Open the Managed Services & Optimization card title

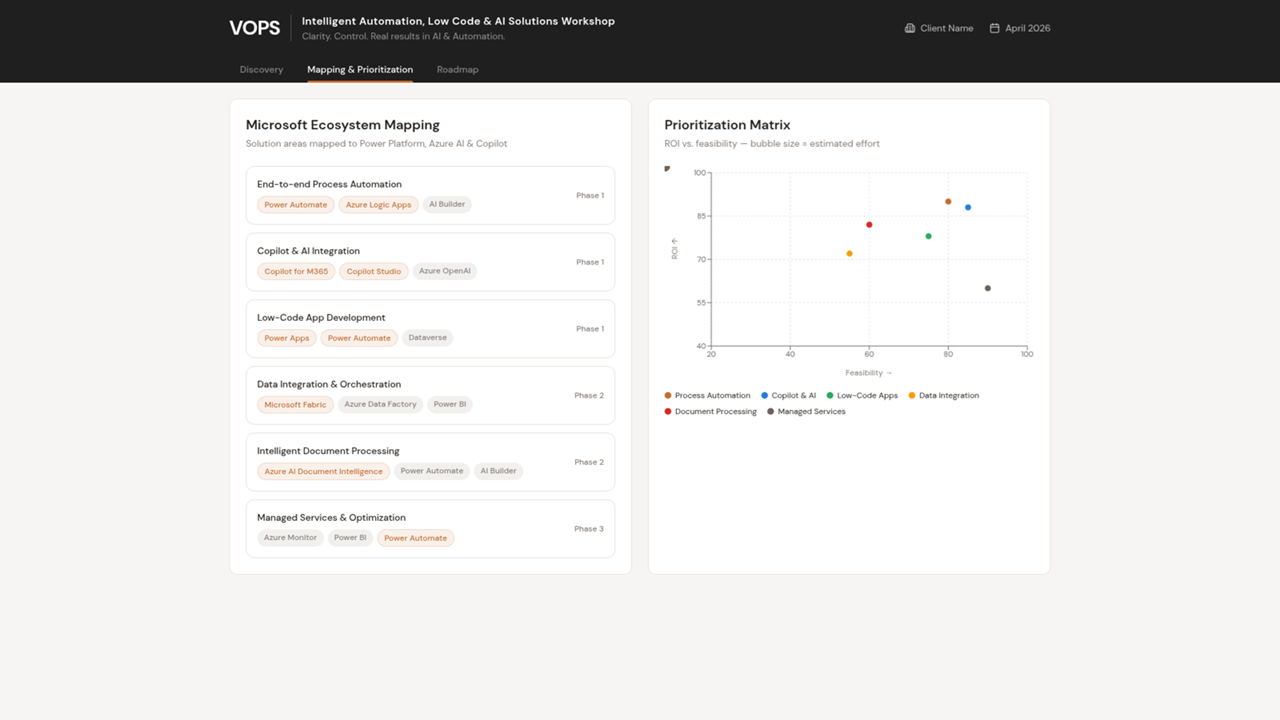coord(331,518)
